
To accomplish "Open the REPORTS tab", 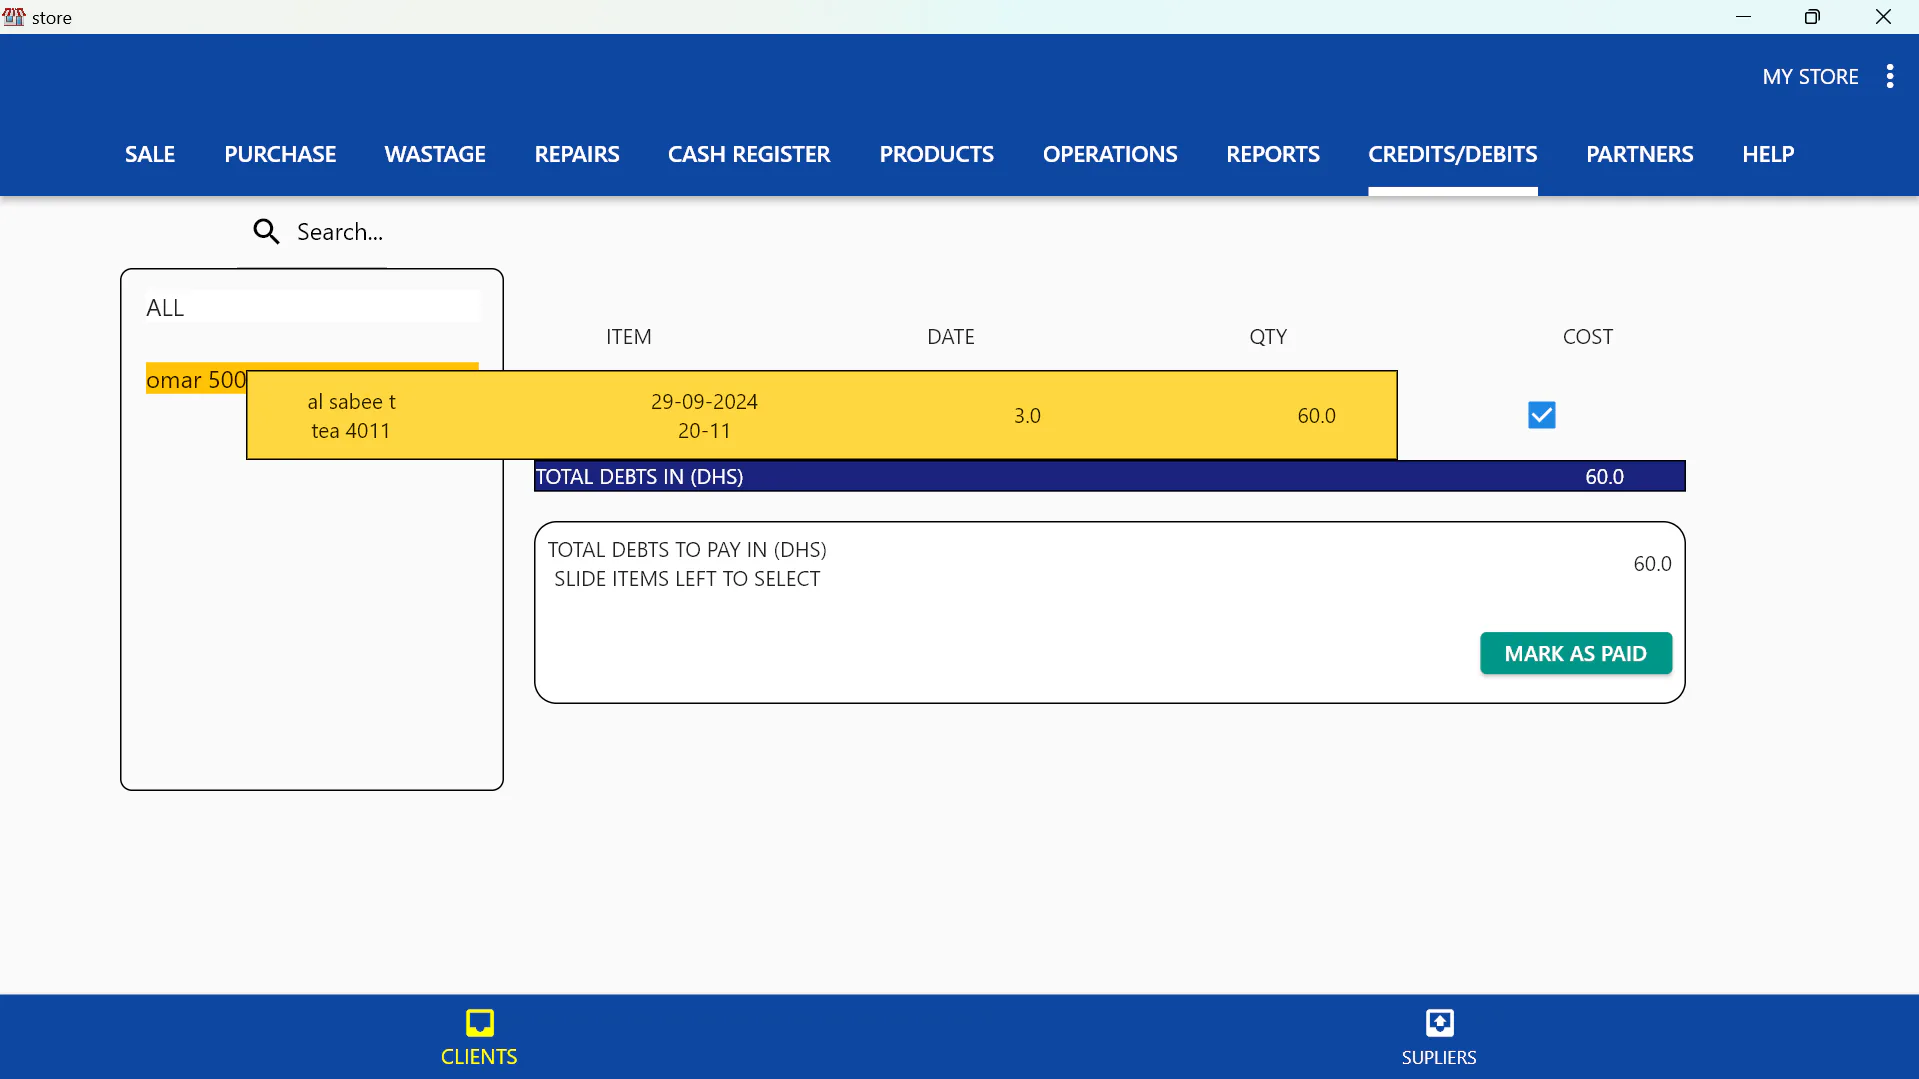I will click(x=1273, y=154).
